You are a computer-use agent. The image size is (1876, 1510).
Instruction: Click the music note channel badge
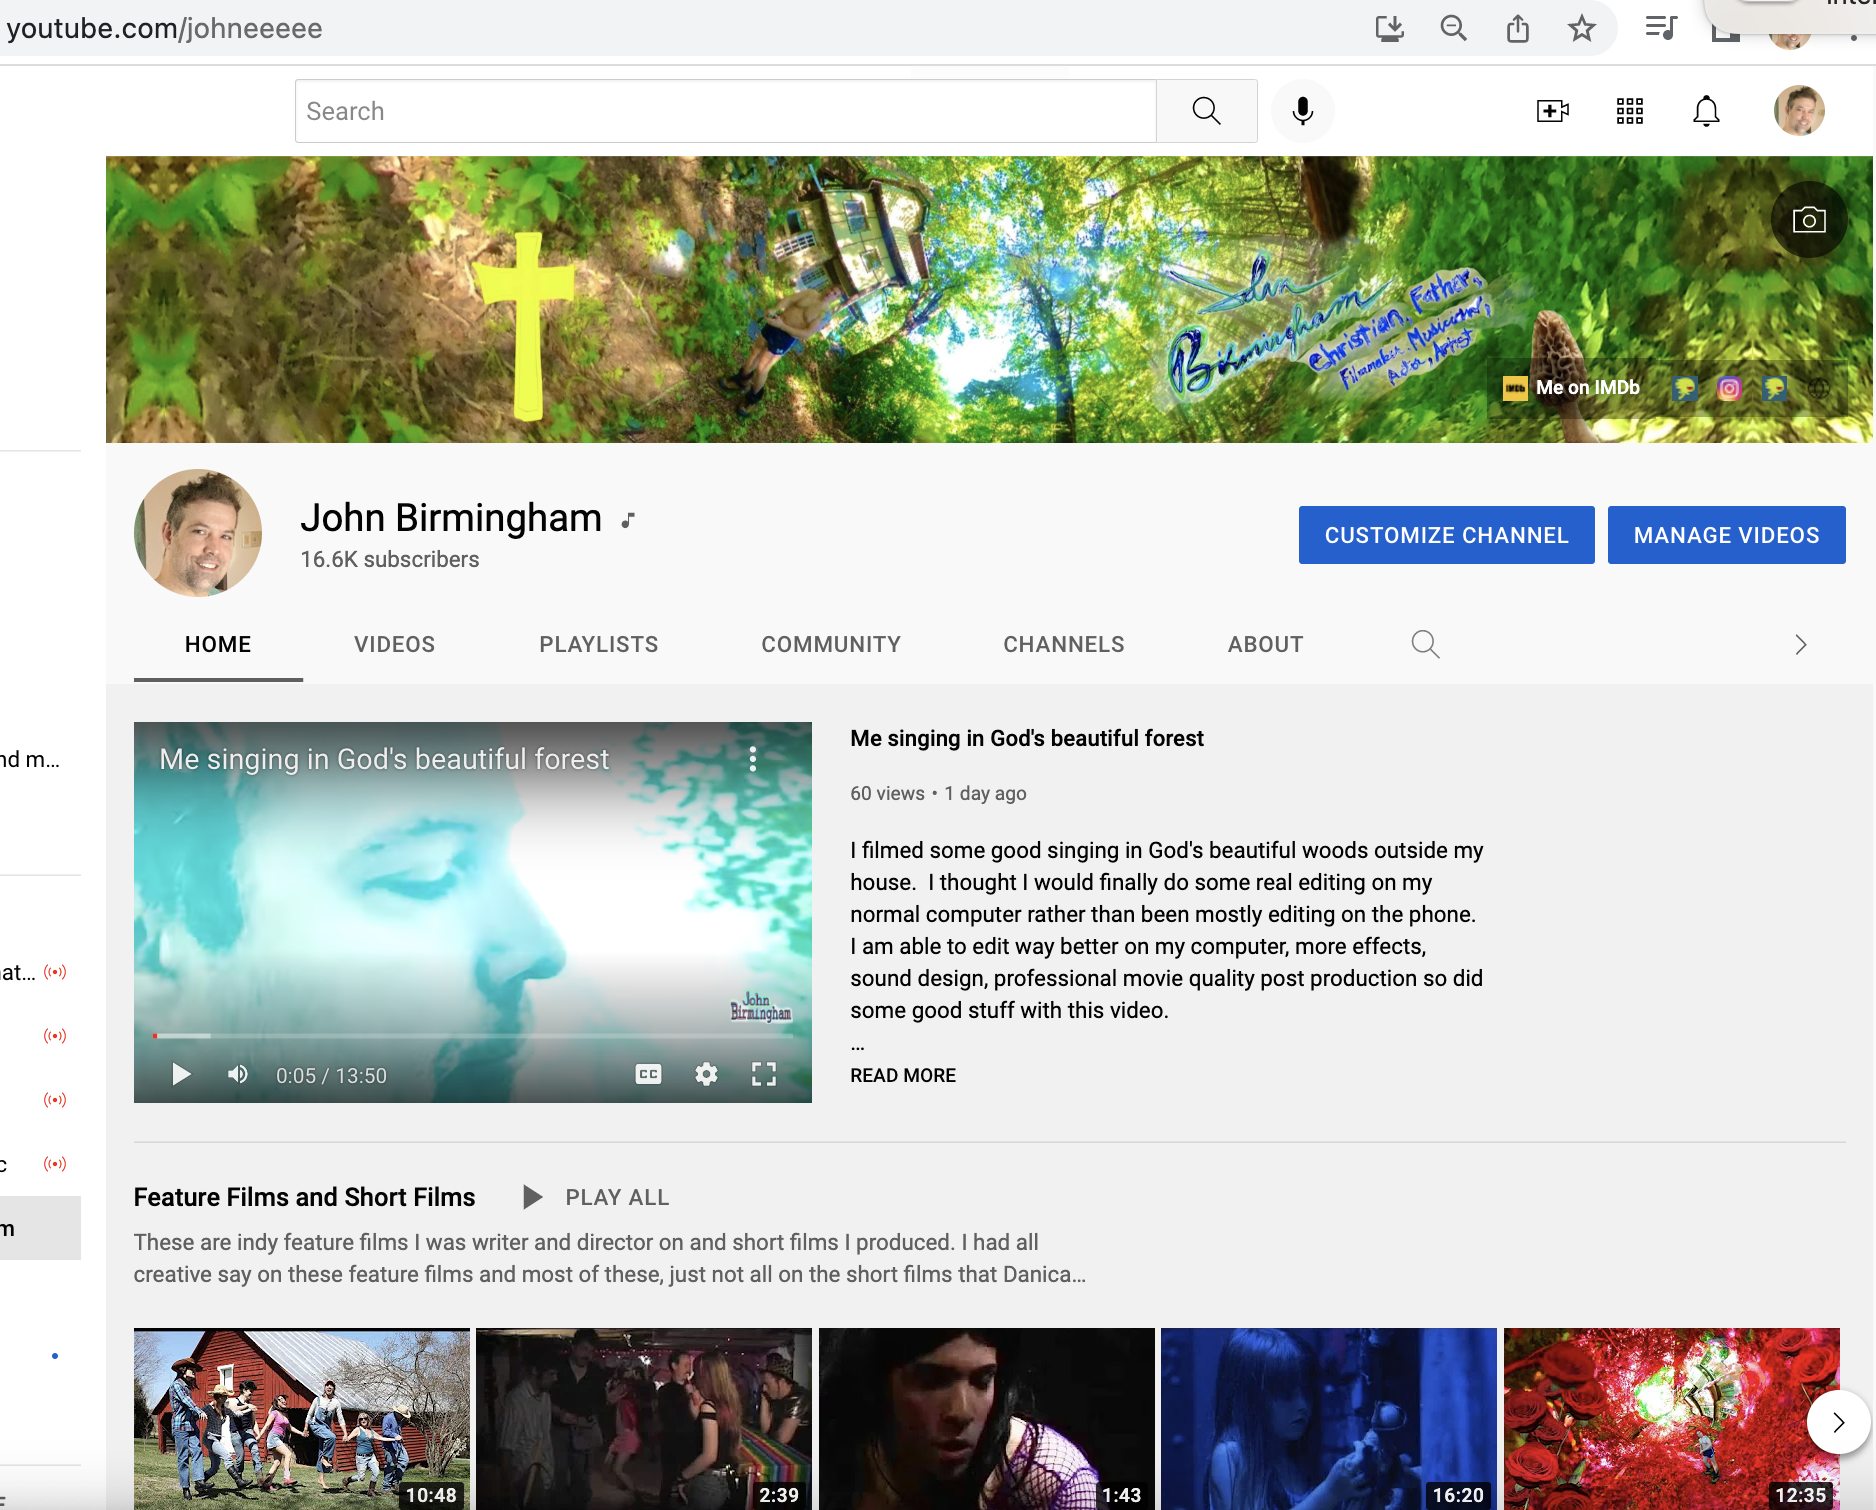(628, 520)
